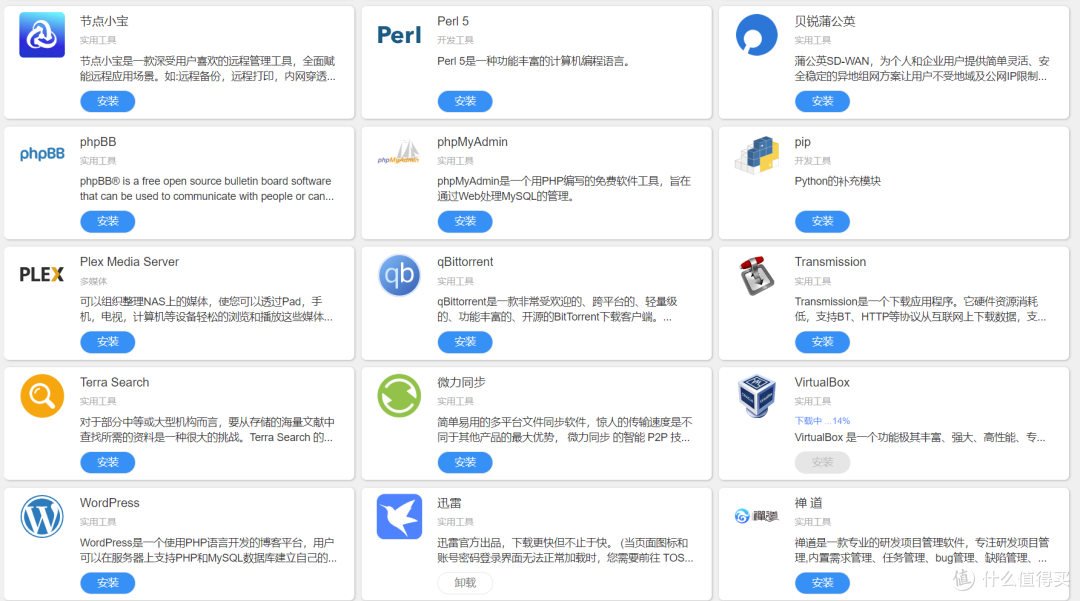The image size is (1080, 601).
Task: Click the 实用工具 category under Transmission
Action: pyautogui.click(x=813, y=281)
